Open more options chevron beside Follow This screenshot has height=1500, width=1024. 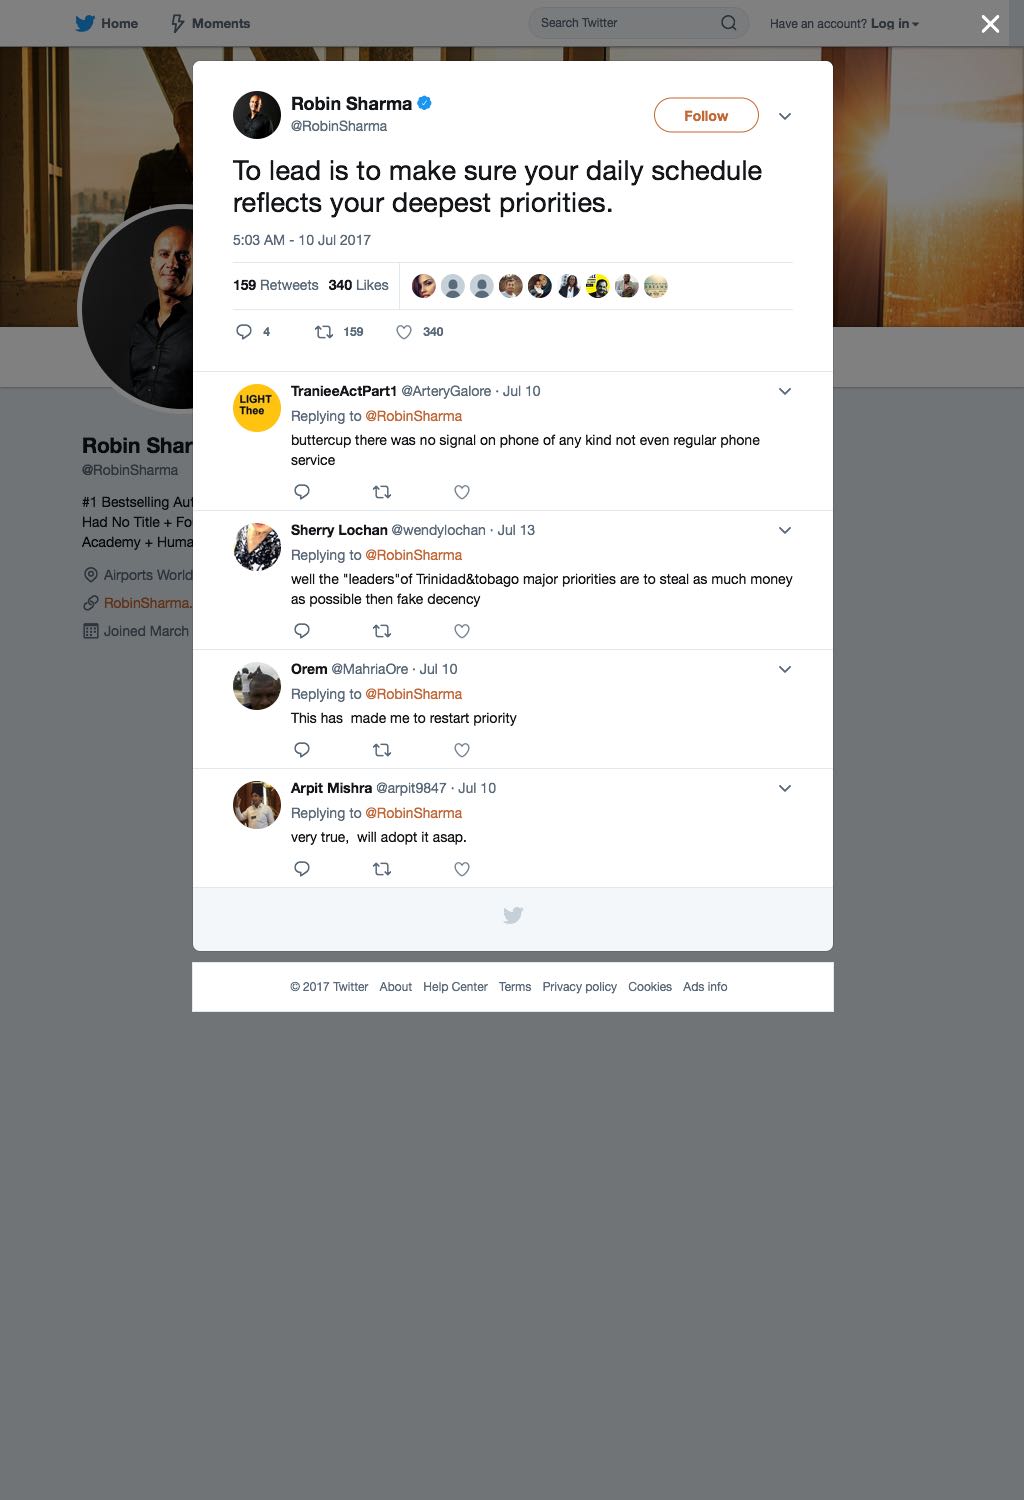(785, 116)
